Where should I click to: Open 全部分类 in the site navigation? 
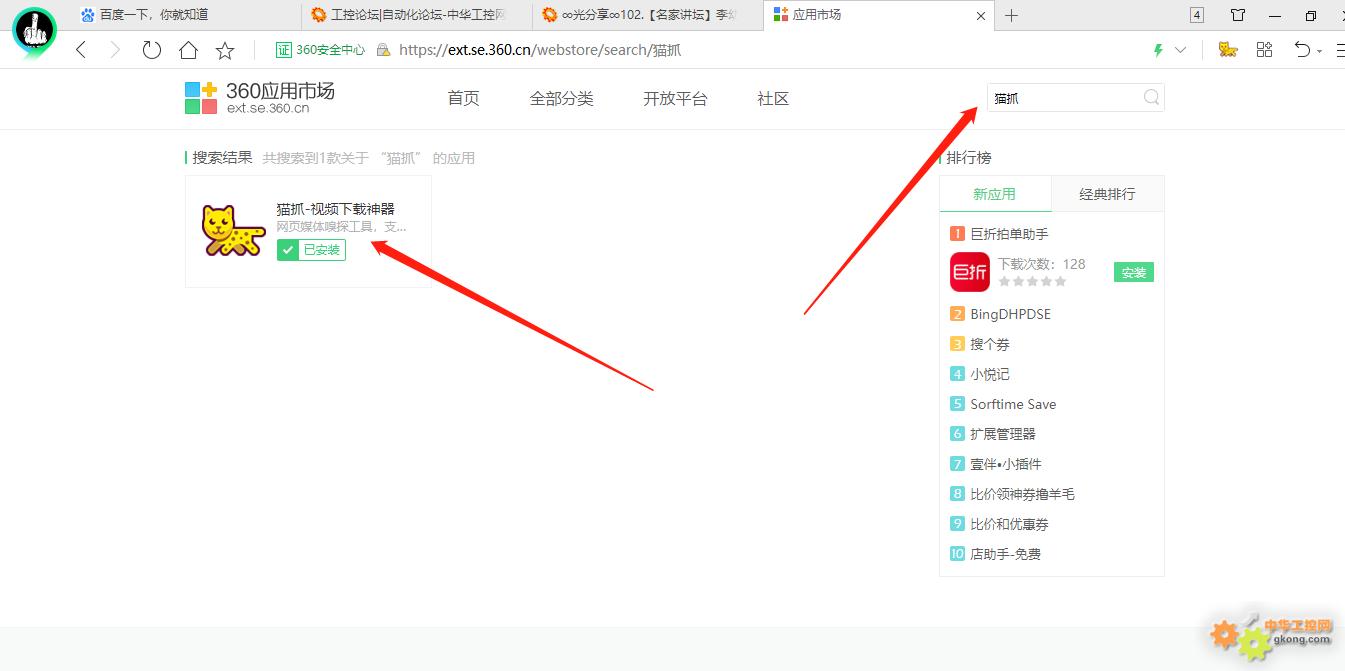point(562,98)
